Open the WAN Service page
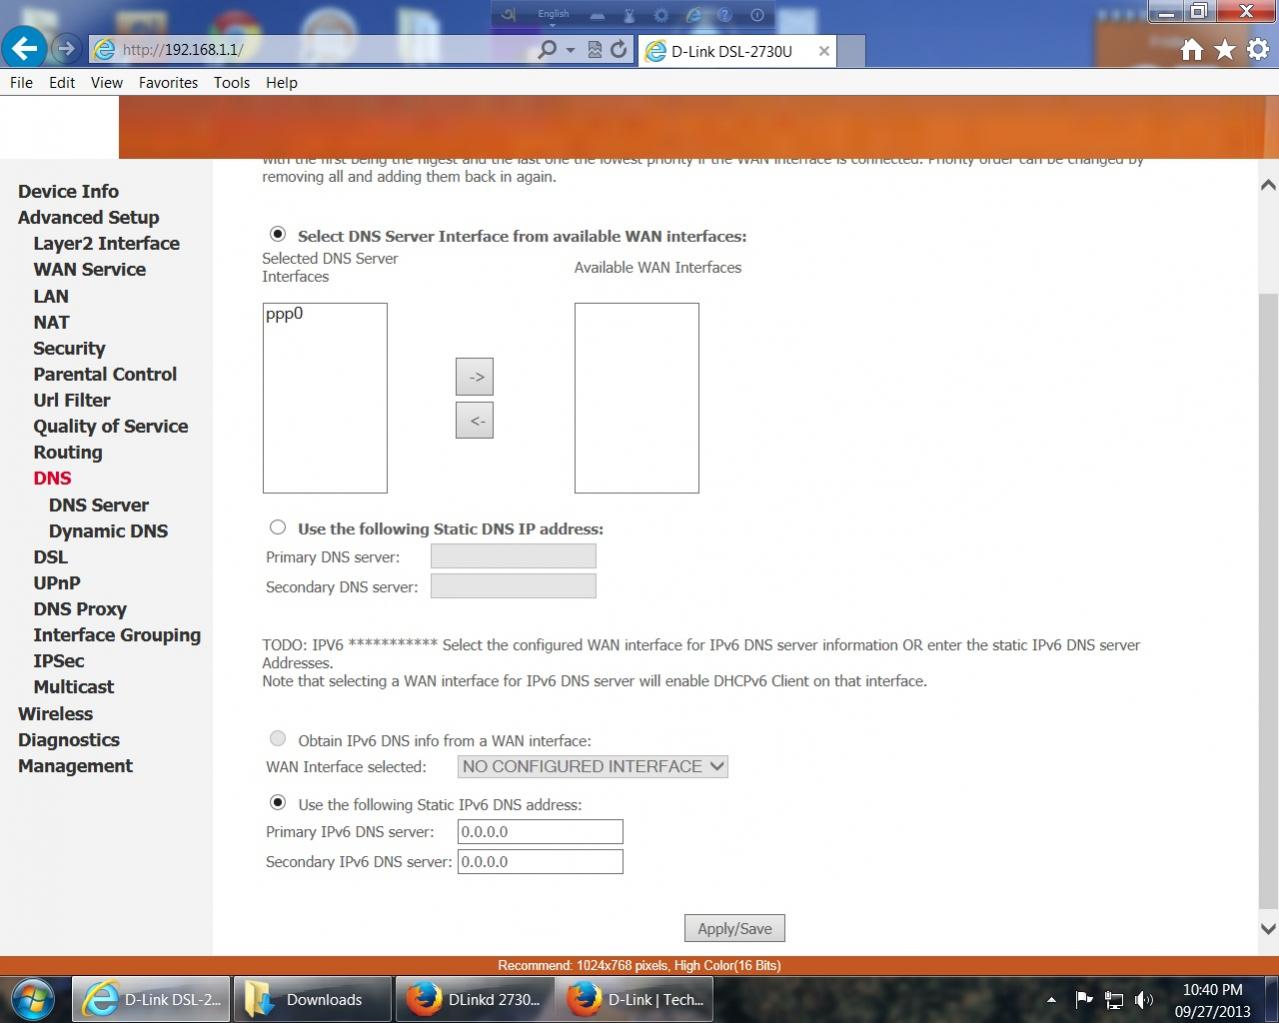The image size is (1279, 1023). (x=89, y=270)
